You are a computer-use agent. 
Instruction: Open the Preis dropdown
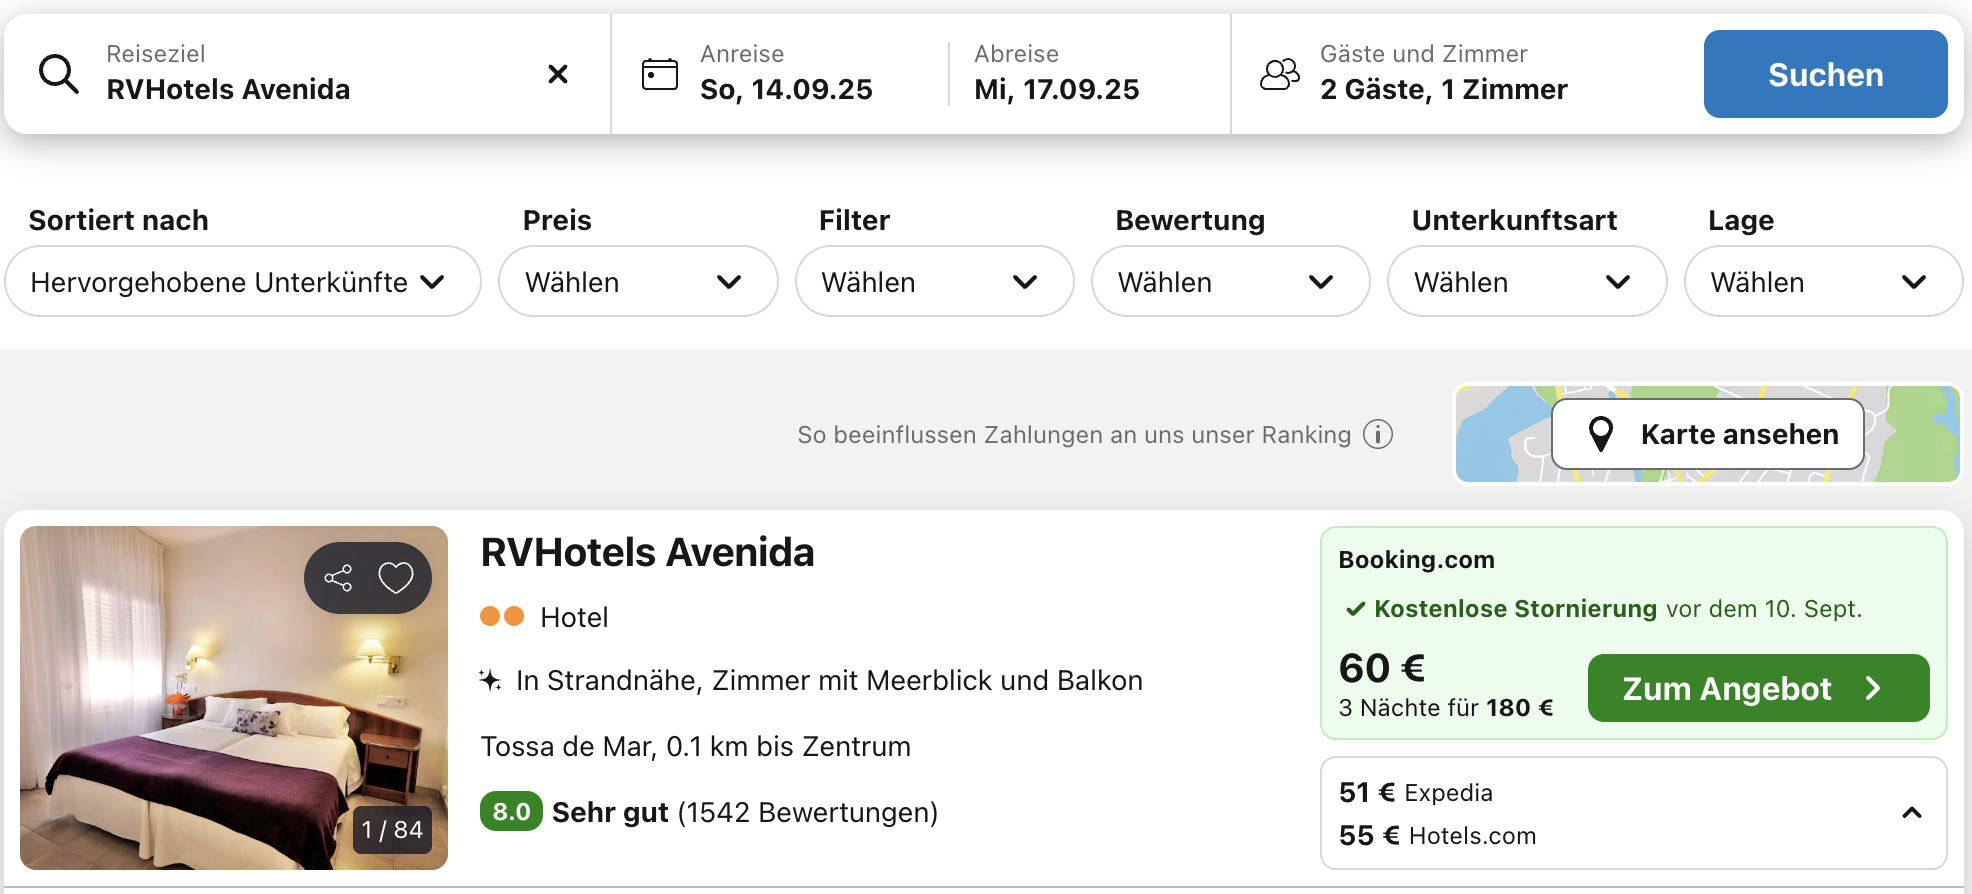click(637, 282)
